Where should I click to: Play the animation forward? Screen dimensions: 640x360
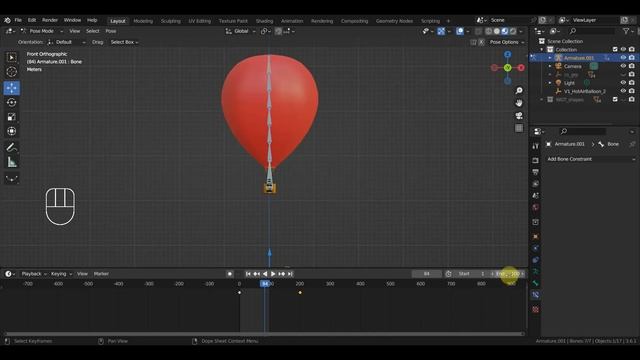click(273, 274)
